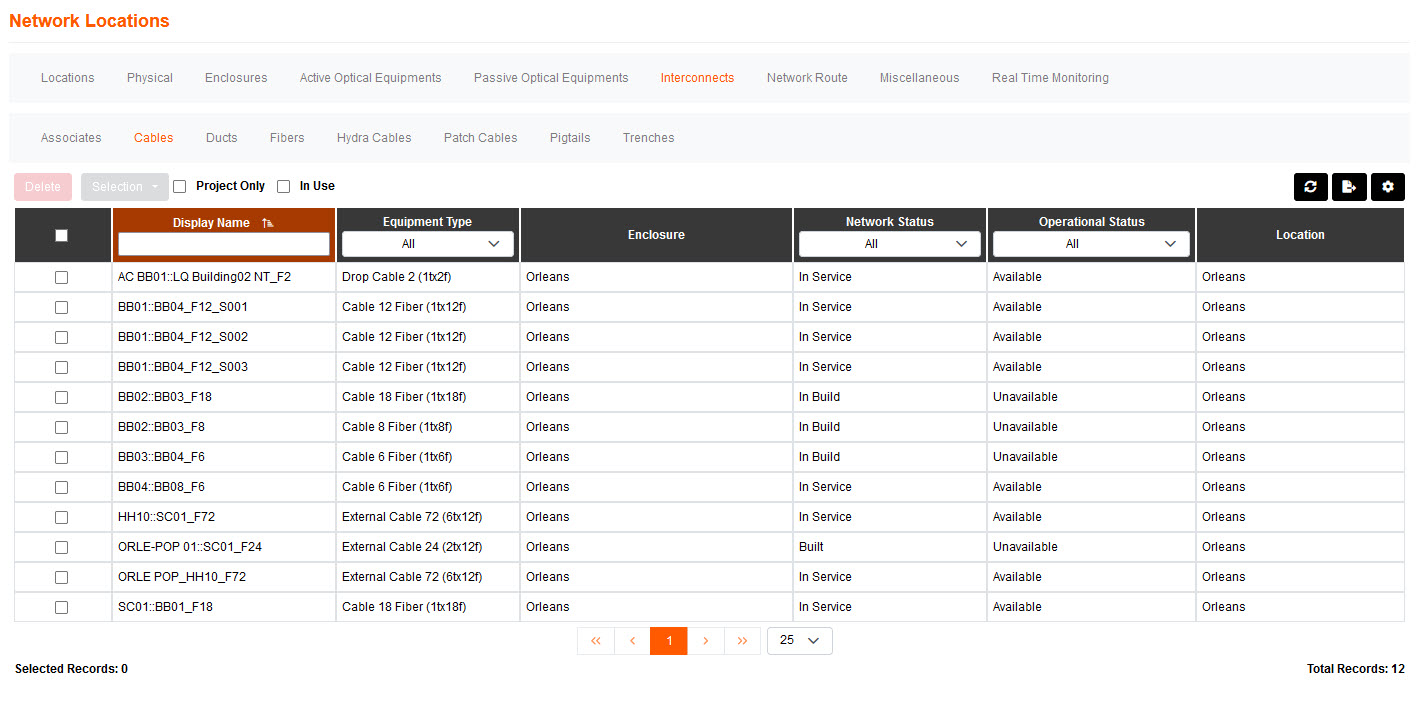Click the cell ORLE POP_HH10_F72
The image size is (1420, 701).
pyautogui.click(x=224, y=577)
